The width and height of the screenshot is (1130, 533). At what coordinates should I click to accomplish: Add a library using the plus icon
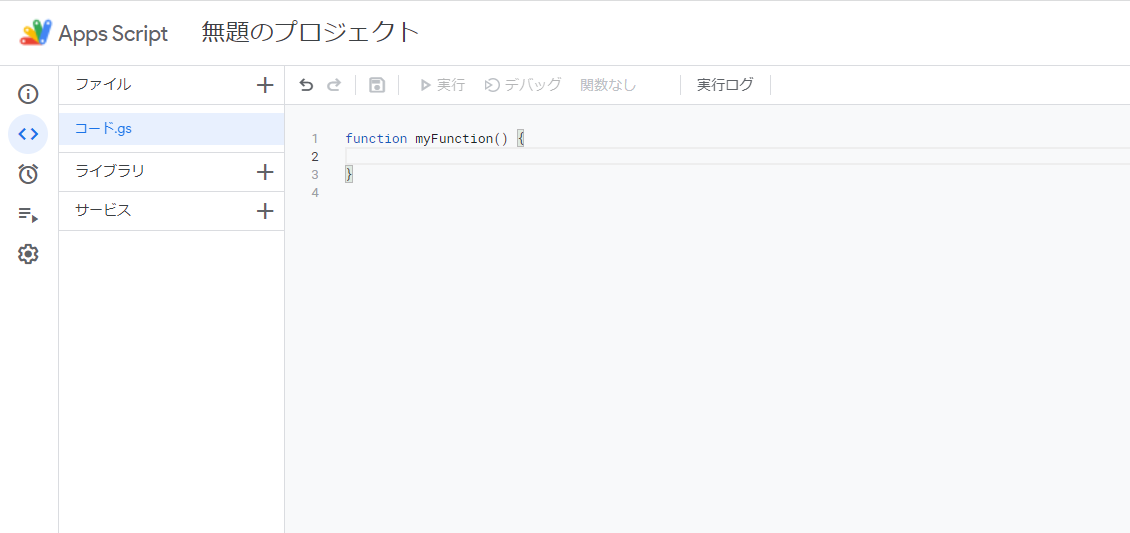(x=265, y=172)
